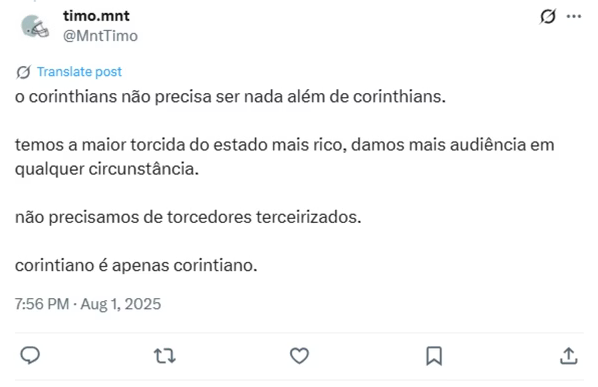Click the words 'damos mais audiência em'
This screenshot has width=598, height=387.
pos(453,145)
